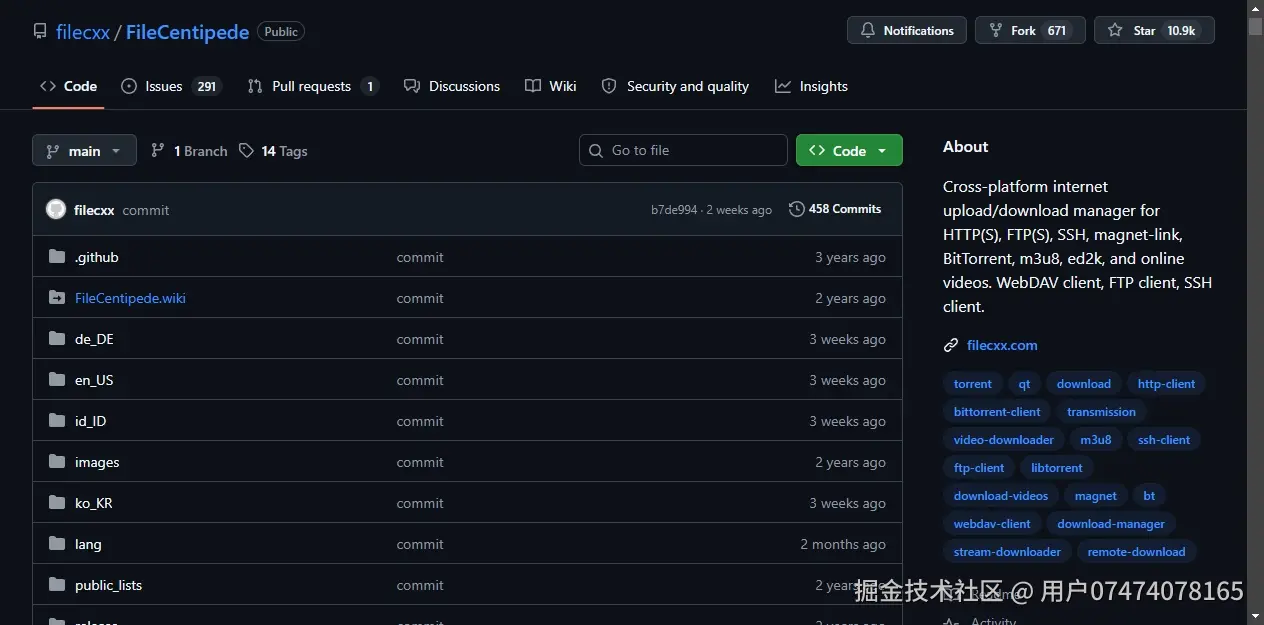Screen dimensions: 1264x625
Task: Go to the Discussions tab
Action: click(x=452, y=86)
